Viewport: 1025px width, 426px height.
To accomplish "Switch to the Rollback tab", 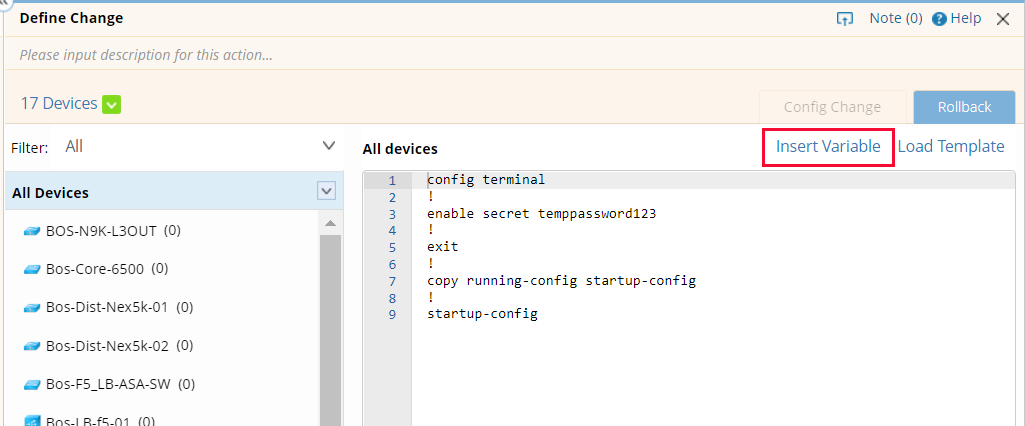I will [x=964, y=107].
